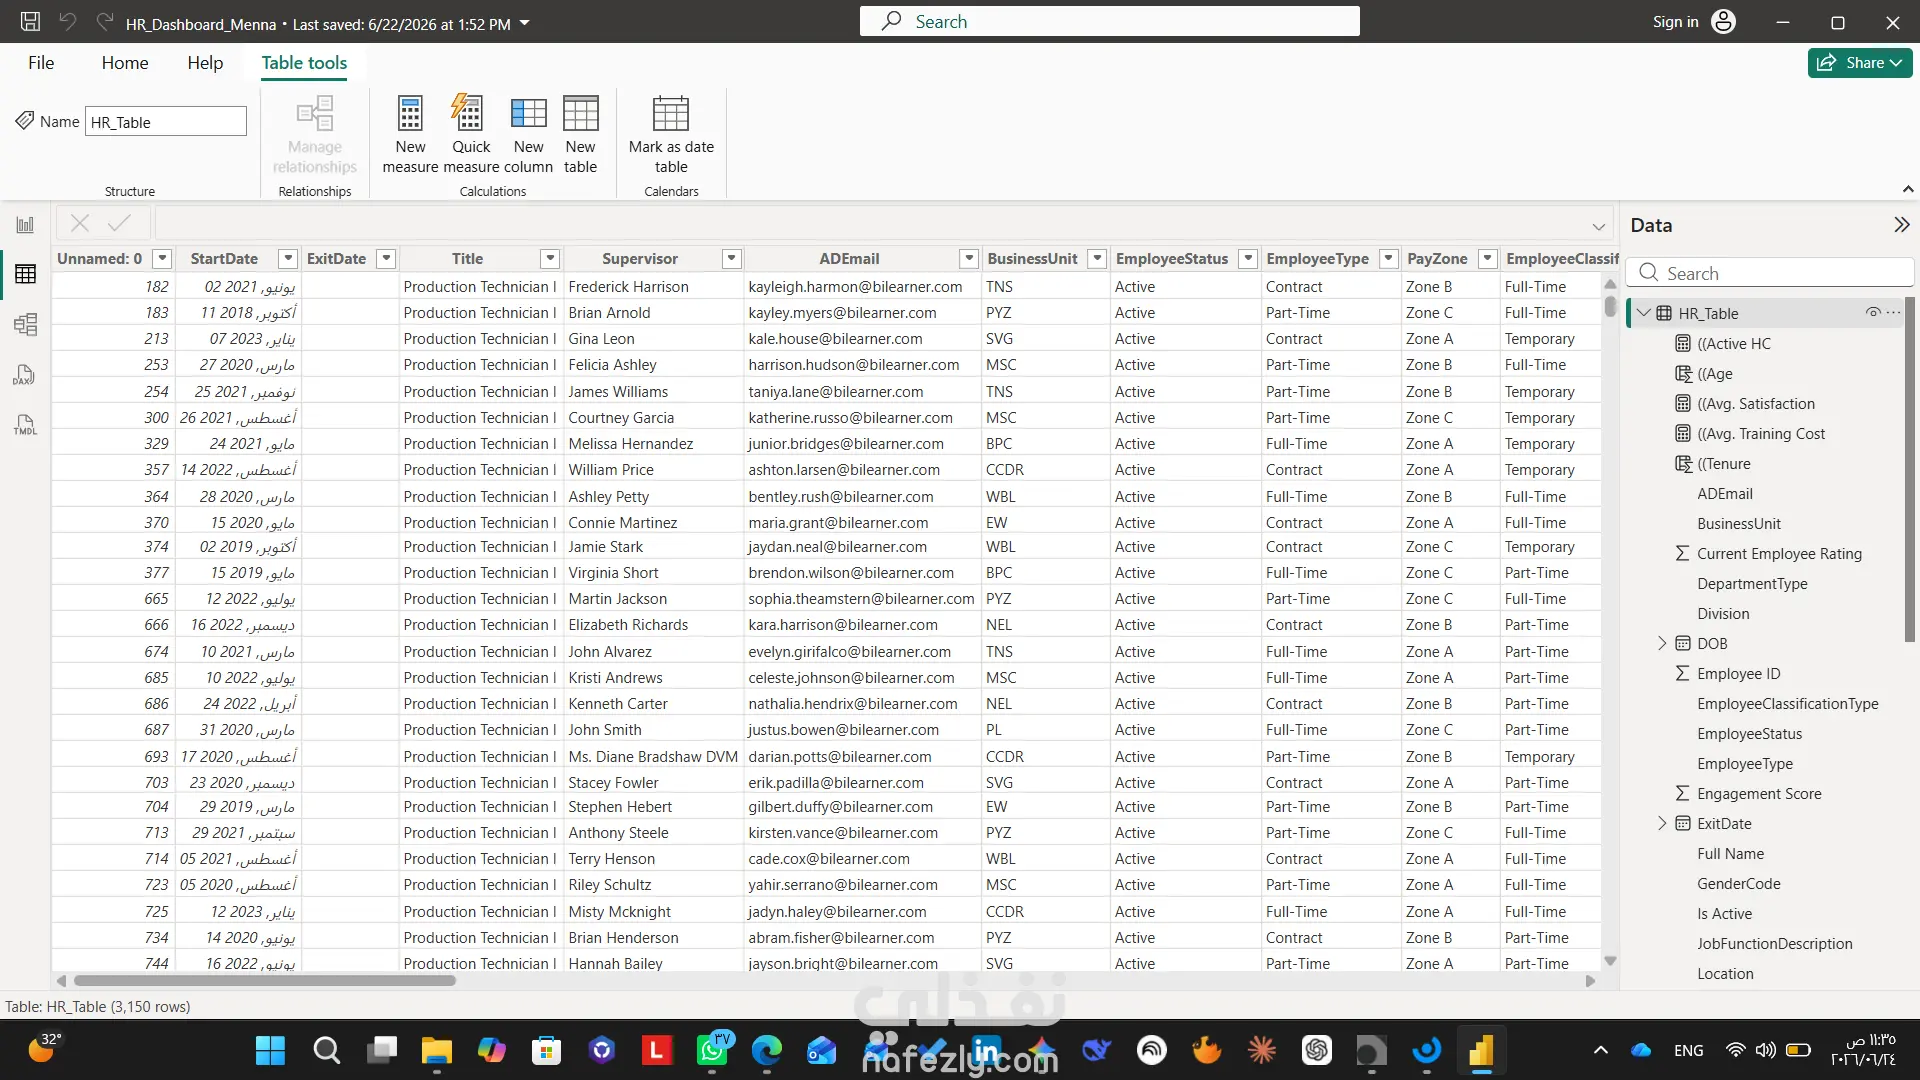Open filter dropdown on ADEmail column
Image resolution: width=1920 pixels, height=1080 pixels.
pyautogui.click(x=968, y=259)
